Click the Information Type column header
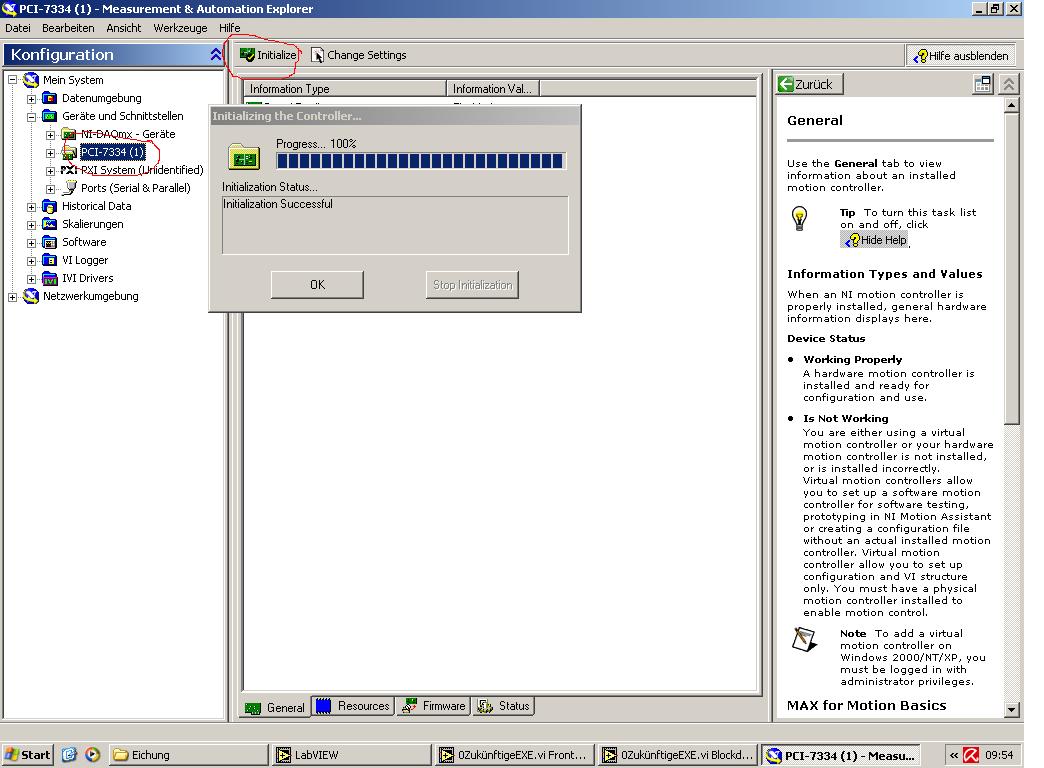 [345, 89]
